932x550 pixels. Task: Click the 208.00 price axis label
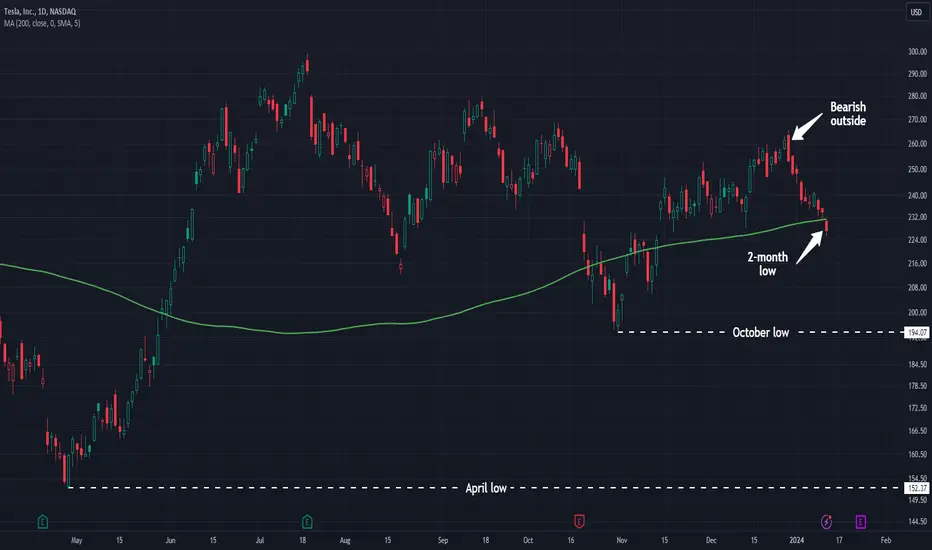[x=917, y=288]
